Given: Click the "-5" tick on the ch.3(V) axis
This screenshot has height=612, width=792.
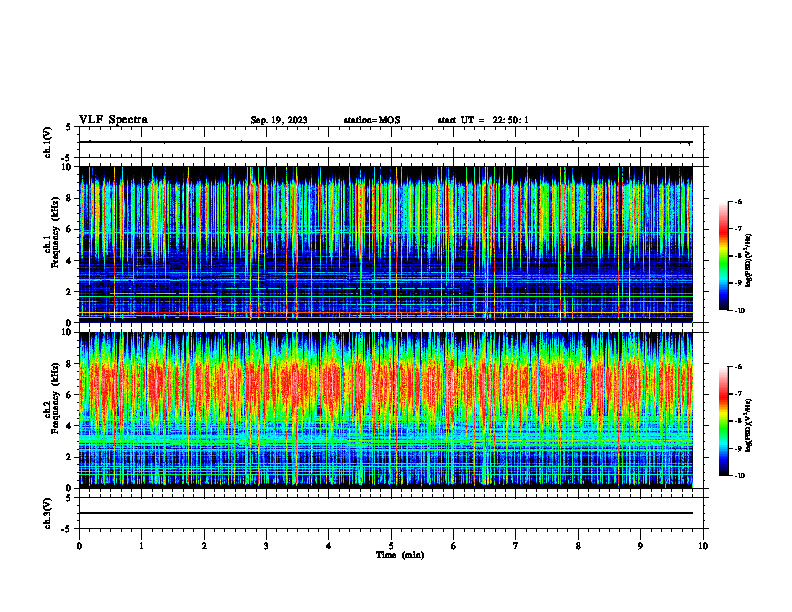Looking at the screenshot, I should point(67,529).
